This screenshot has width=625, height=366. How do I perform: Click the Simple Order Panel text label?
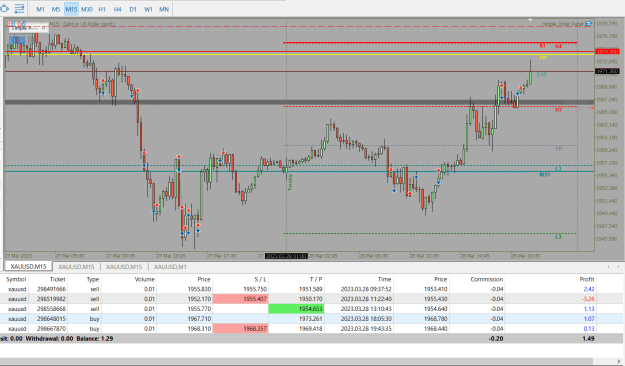tap(562, 24)
